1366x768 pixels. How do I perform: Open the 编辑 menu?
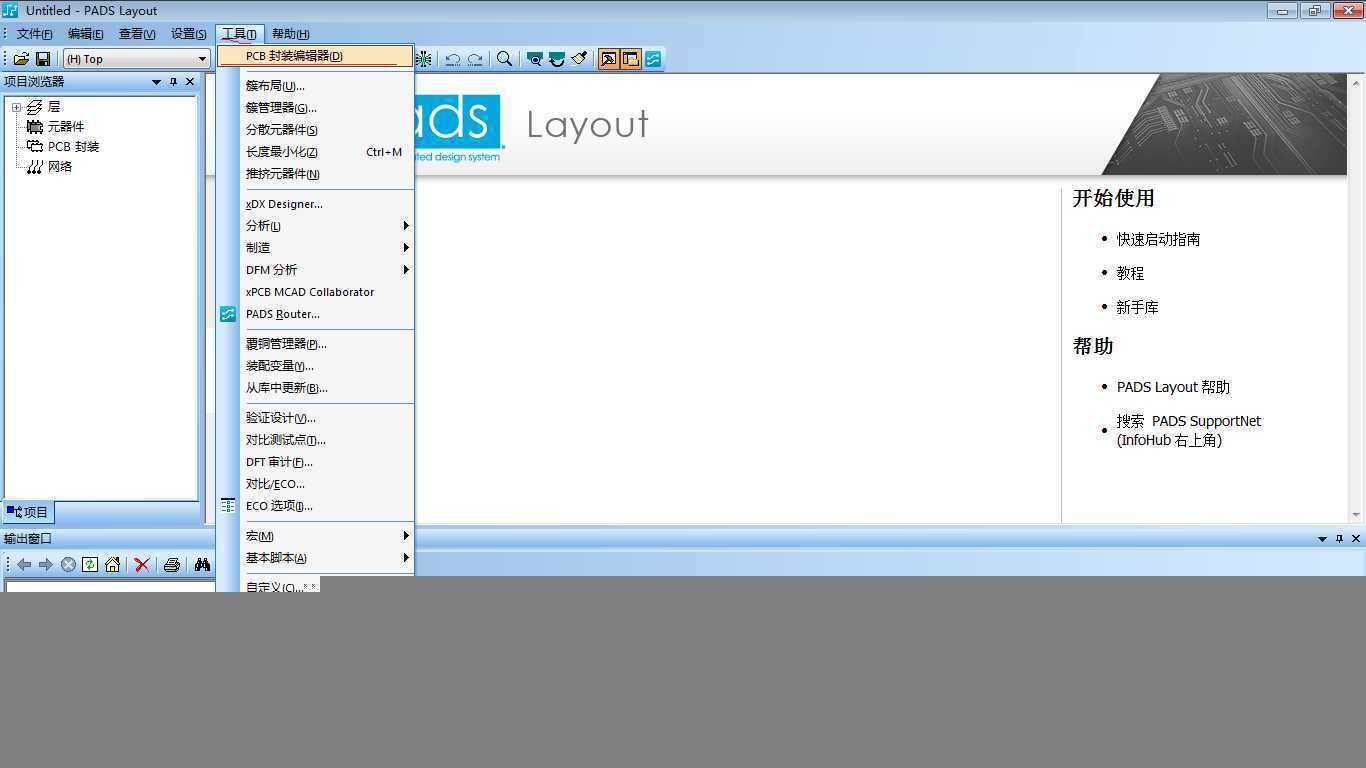click(85, 34)
